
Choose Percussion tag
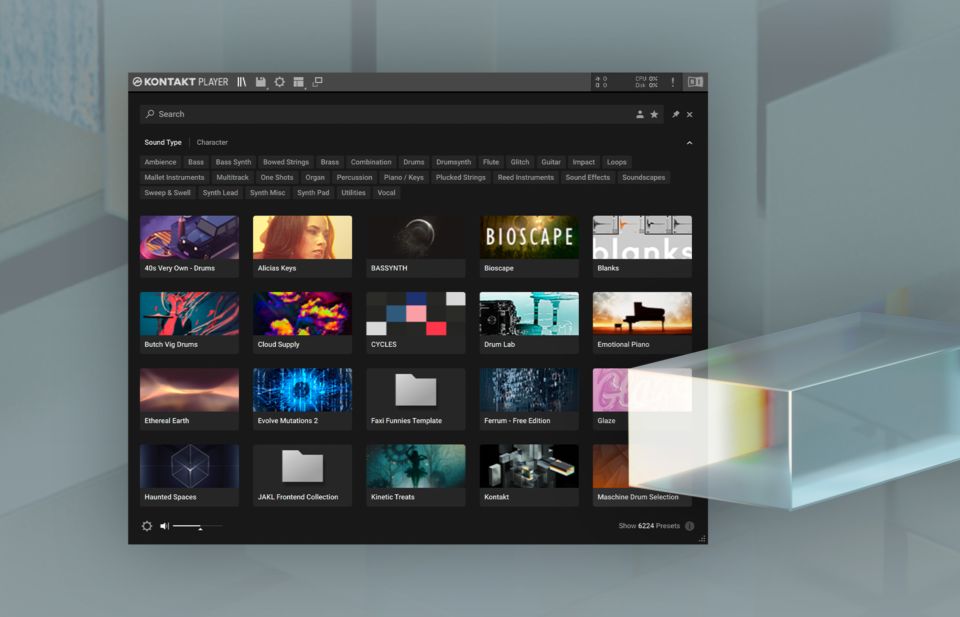[x=354, y=178]
